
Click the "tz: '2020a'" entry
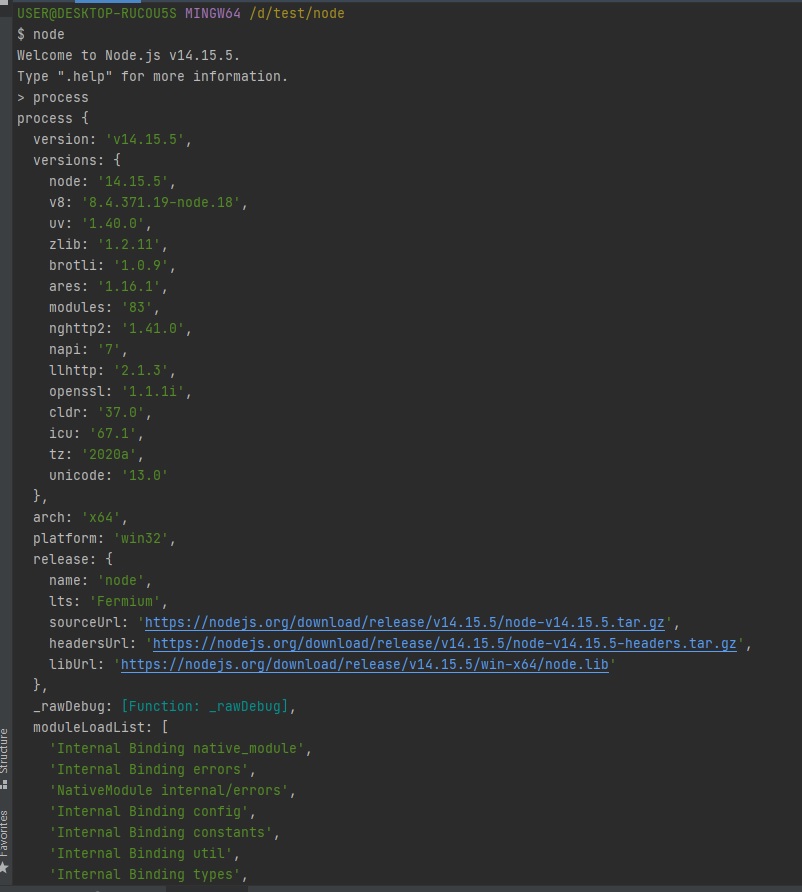[x=97, y=455]
